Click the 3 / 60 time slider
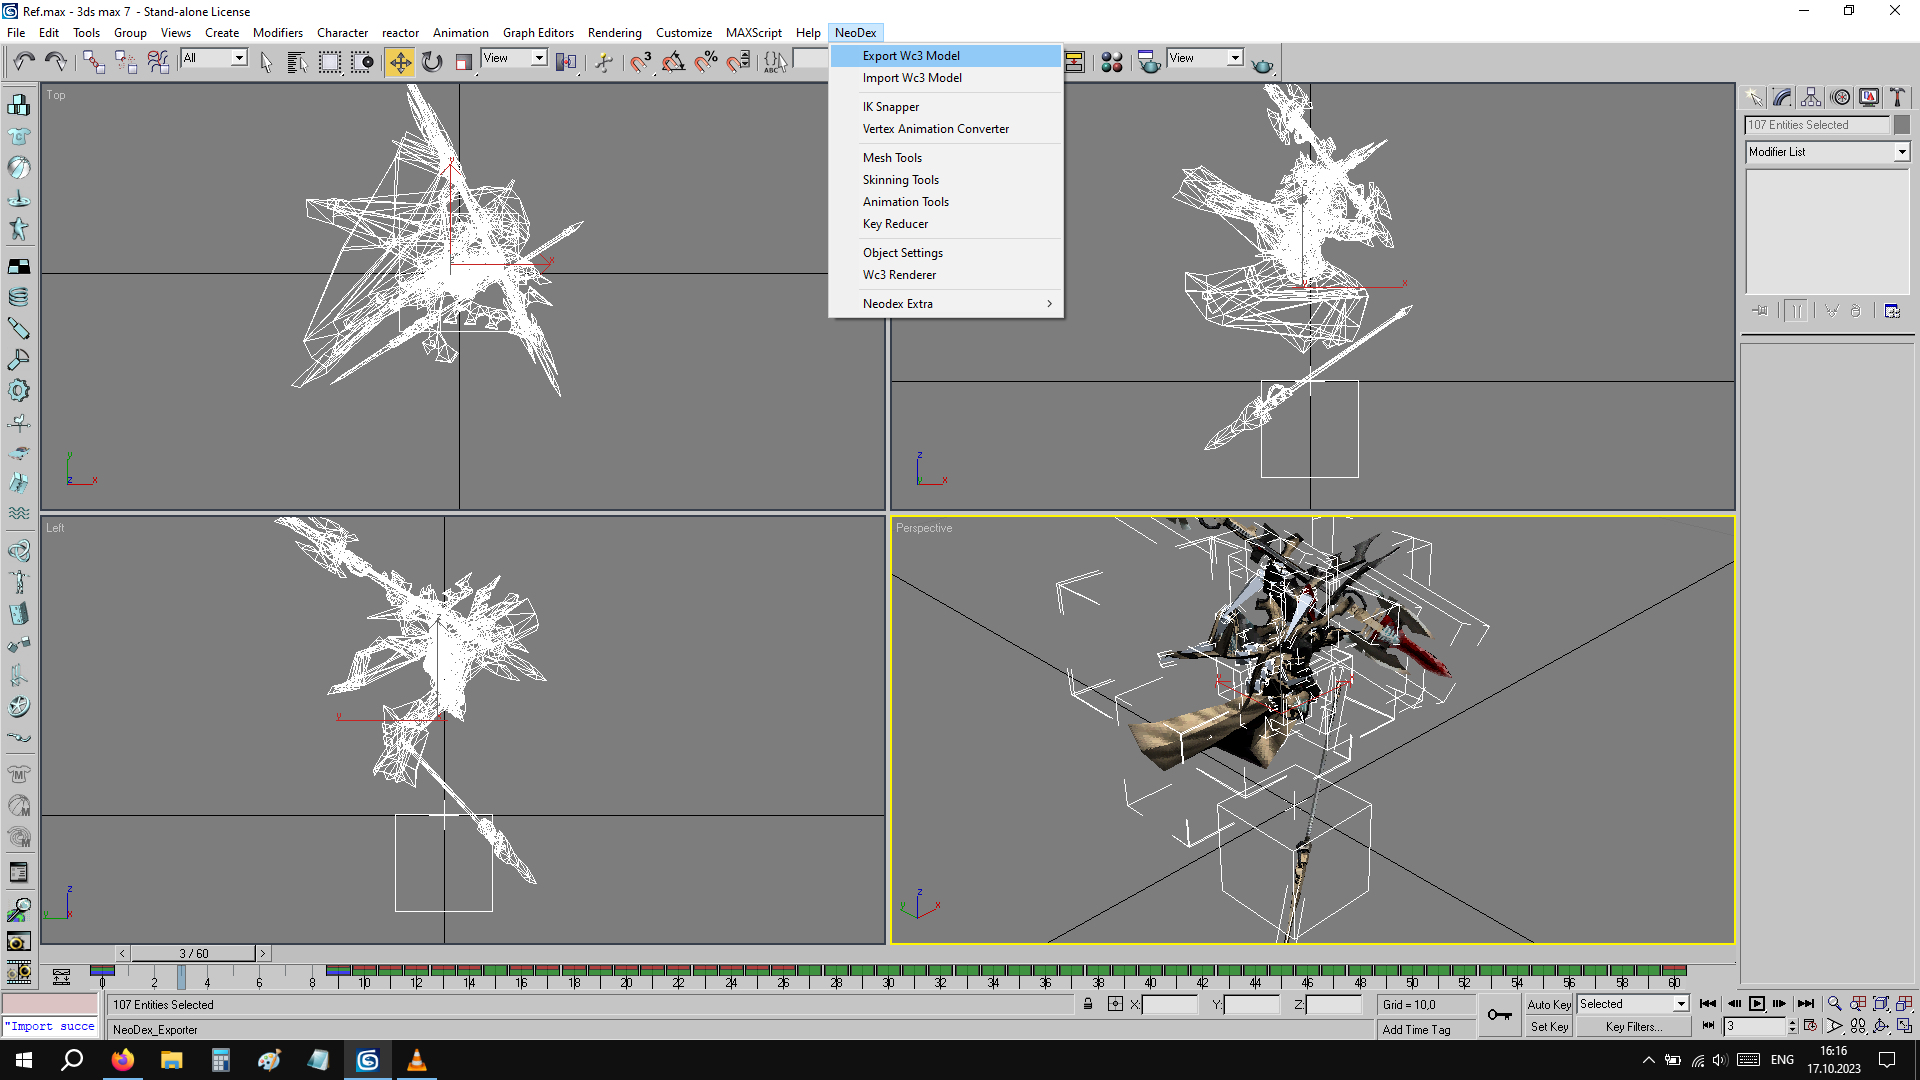Image resolution: width=1920 pixels, height=1080 pixels. coord(194,953)
